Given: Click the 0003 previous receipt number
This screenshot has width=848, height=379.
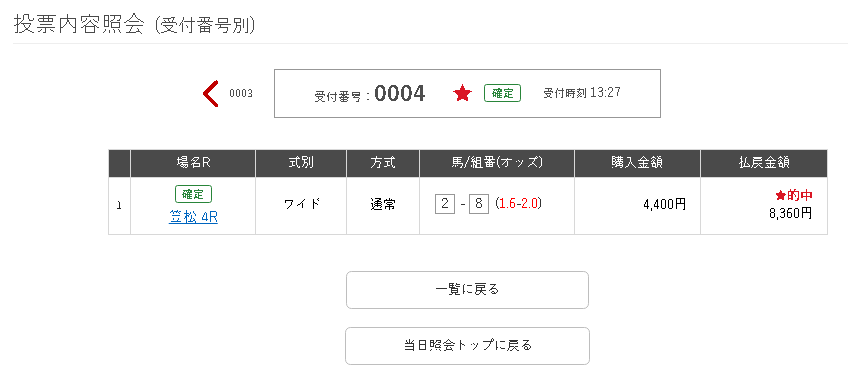Looking at the screenshot, I should pos(241,94).
